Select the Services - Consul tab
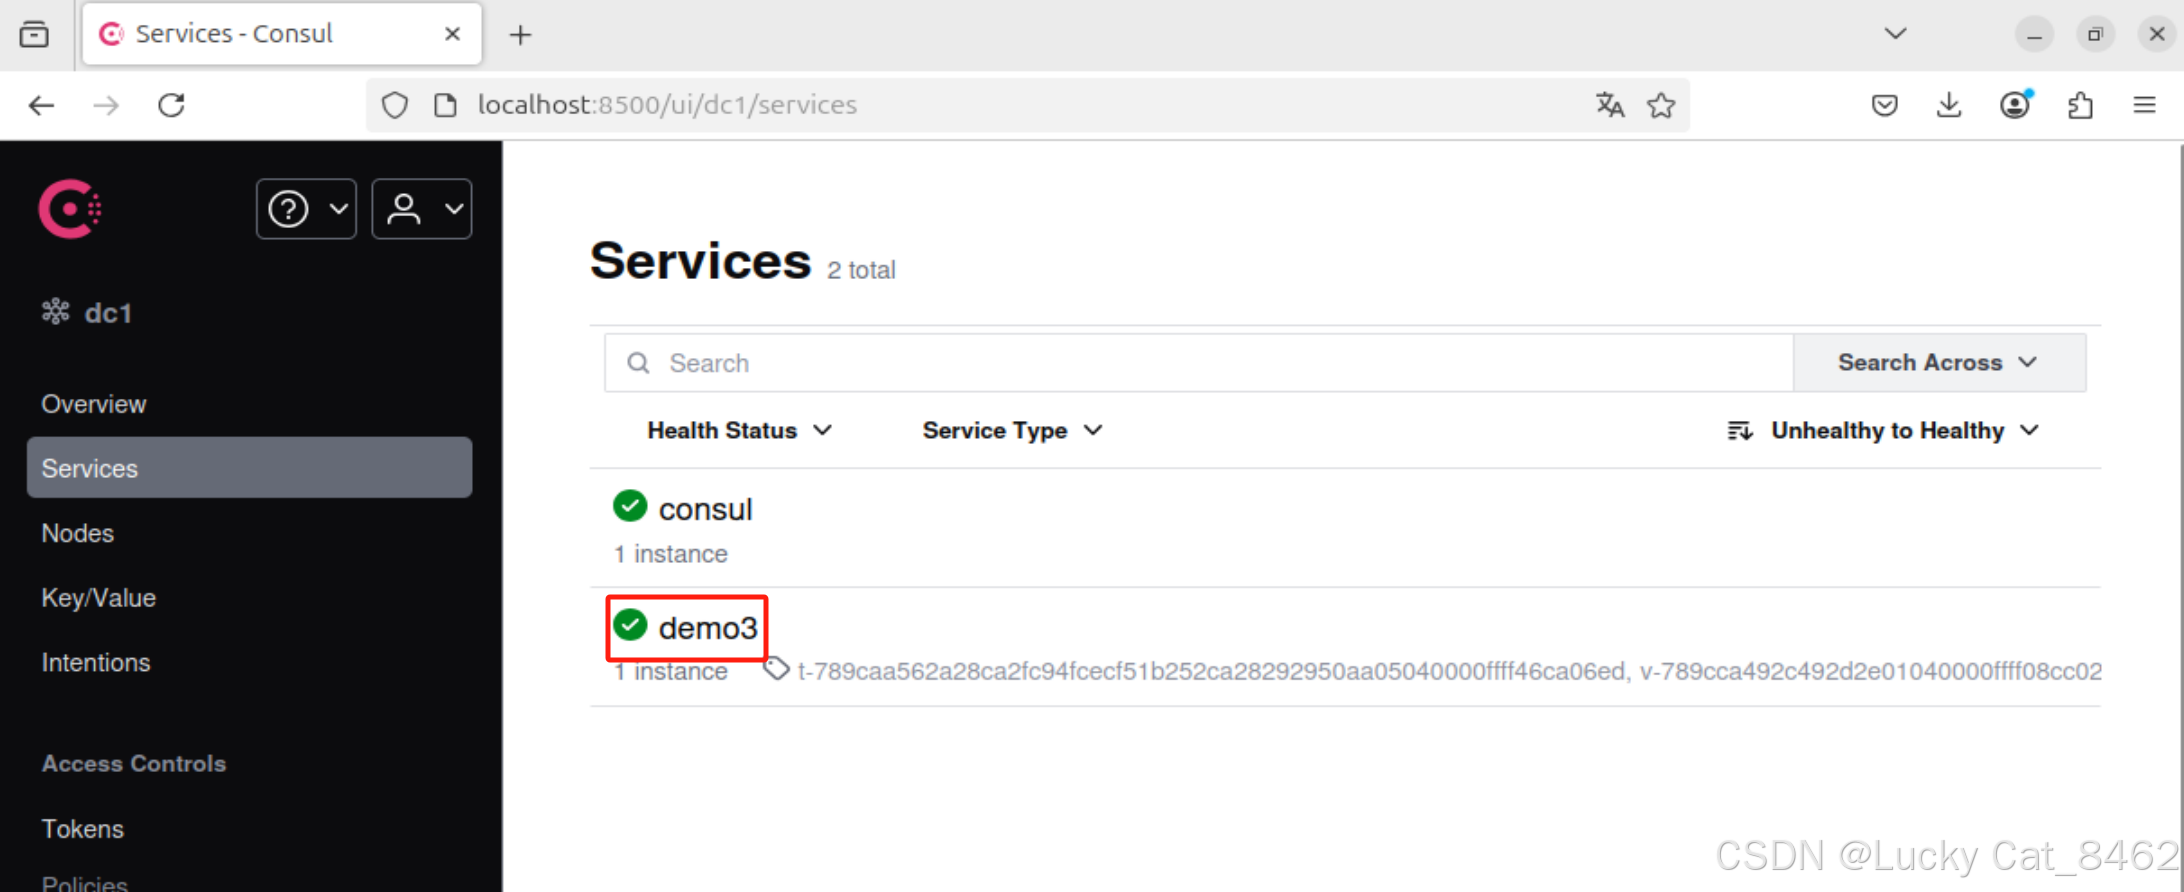Image resolution: width=2184 pixels, height=892 pixels. pyautogui.click(x=281, y=34)
